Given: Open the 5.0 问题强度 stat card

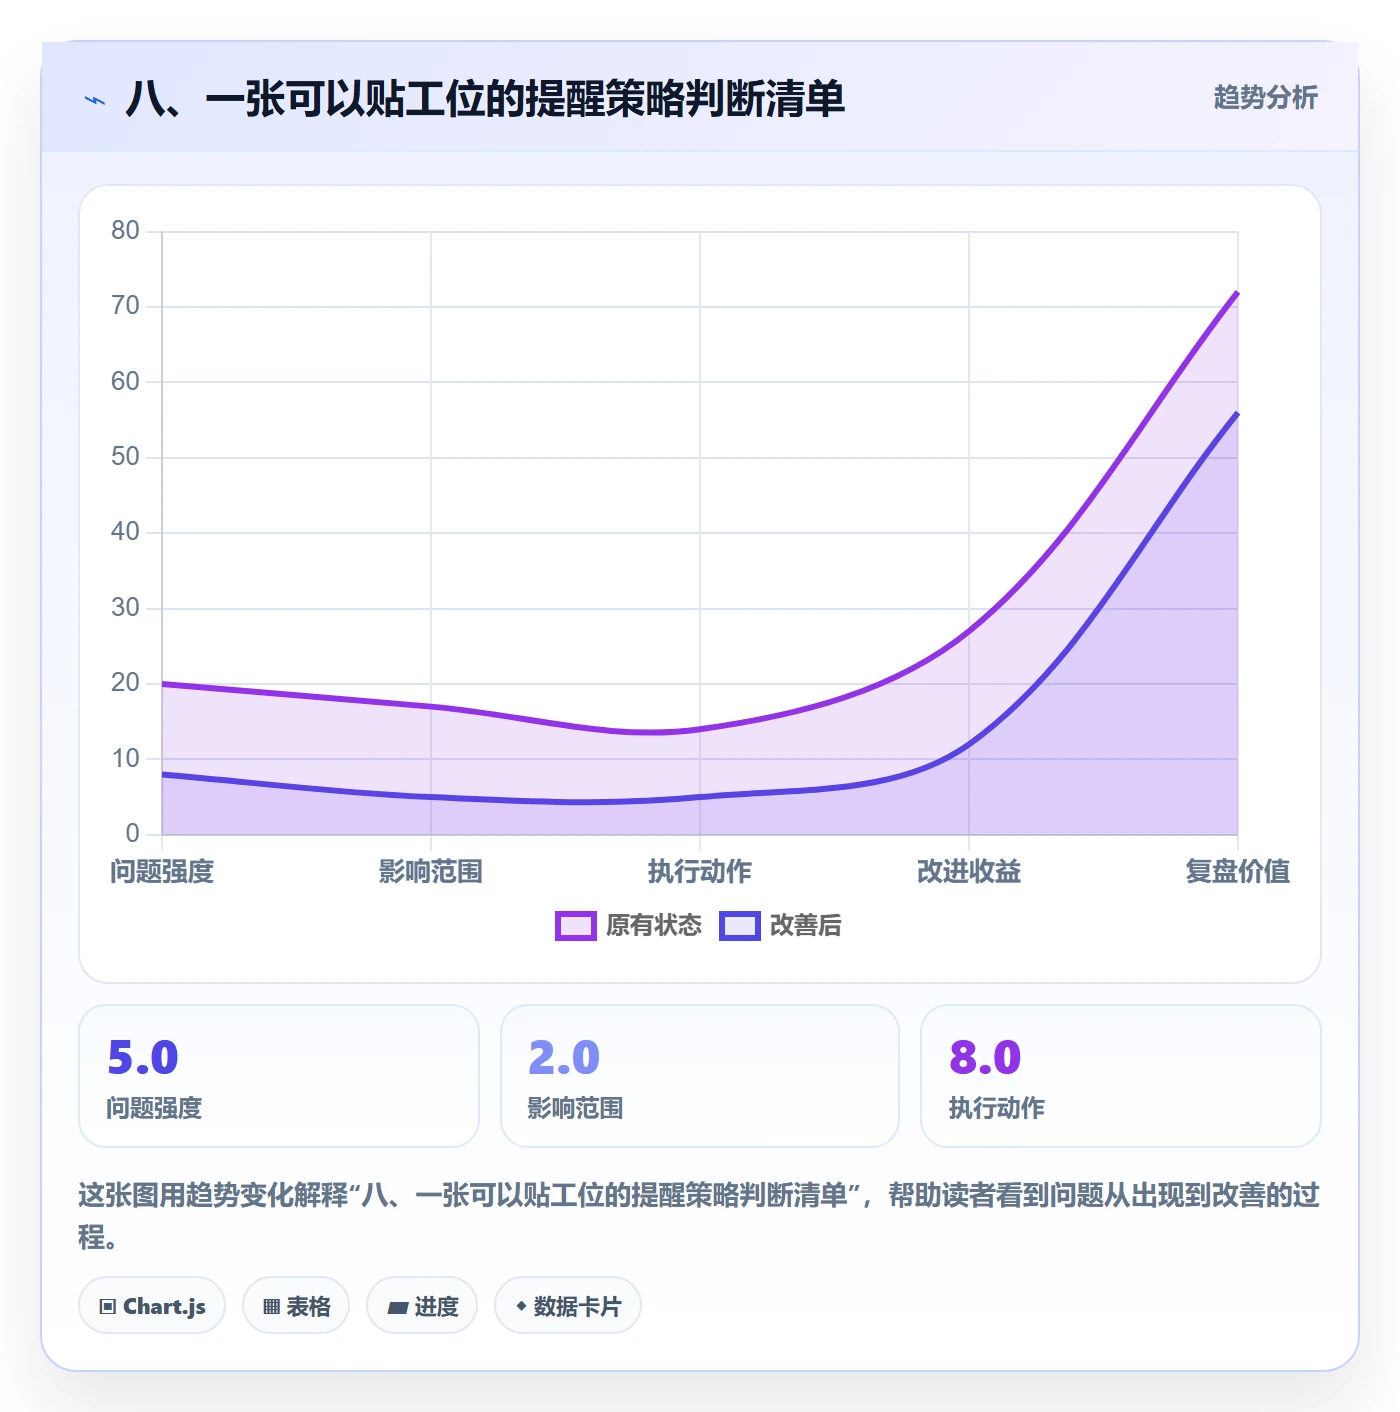Looking at the screenshot, I should [x=279, y=1076].
